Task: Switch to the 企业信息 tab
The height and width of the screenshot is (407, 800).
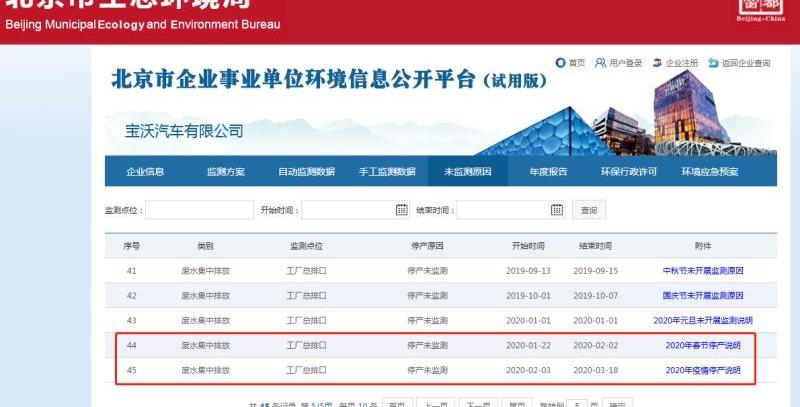Action: click(x=145, y=171)
